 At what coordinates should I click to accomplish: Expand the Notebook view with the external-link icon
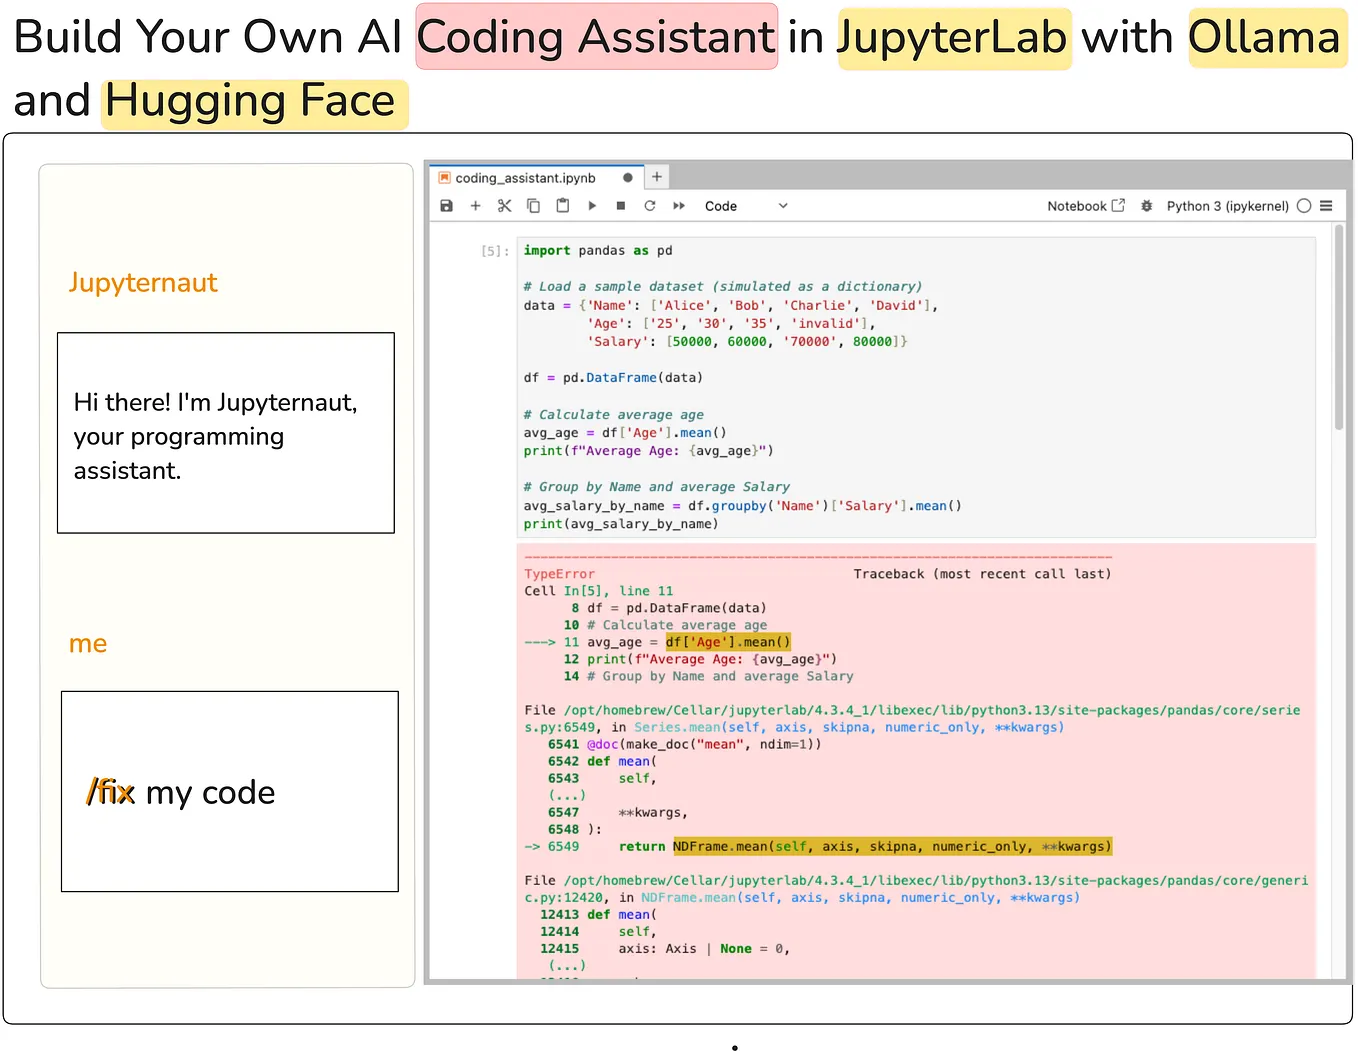1117,204
